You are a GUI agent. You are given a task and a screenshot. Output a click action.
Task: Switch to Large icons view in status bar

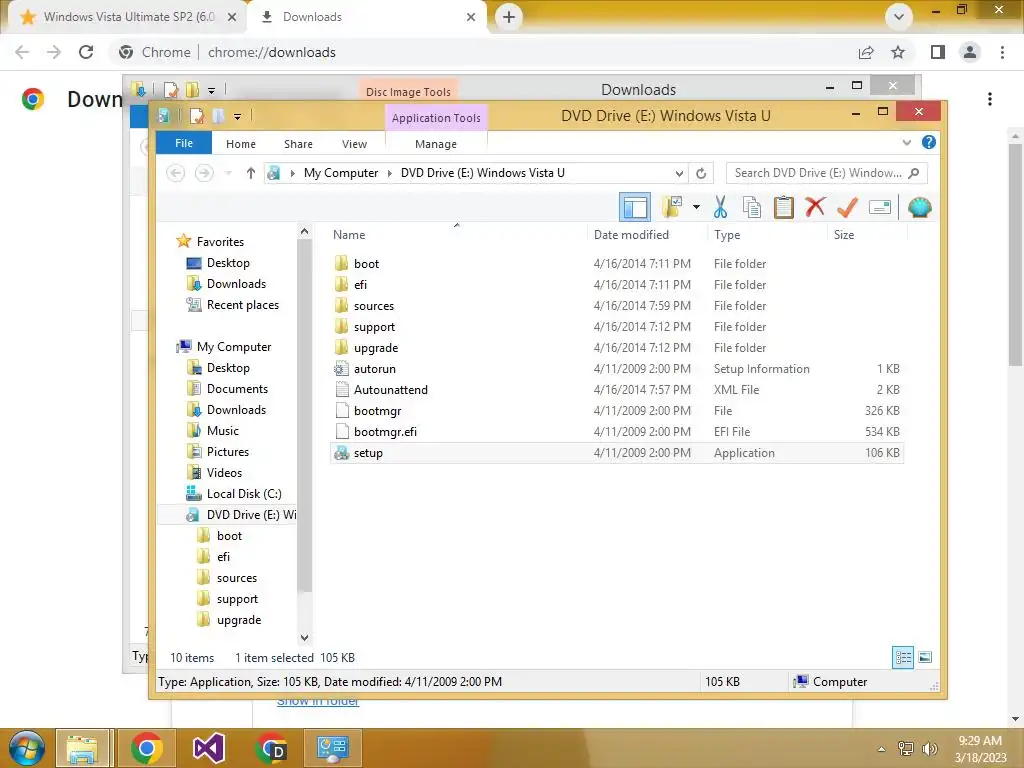(x=925, y=657)
